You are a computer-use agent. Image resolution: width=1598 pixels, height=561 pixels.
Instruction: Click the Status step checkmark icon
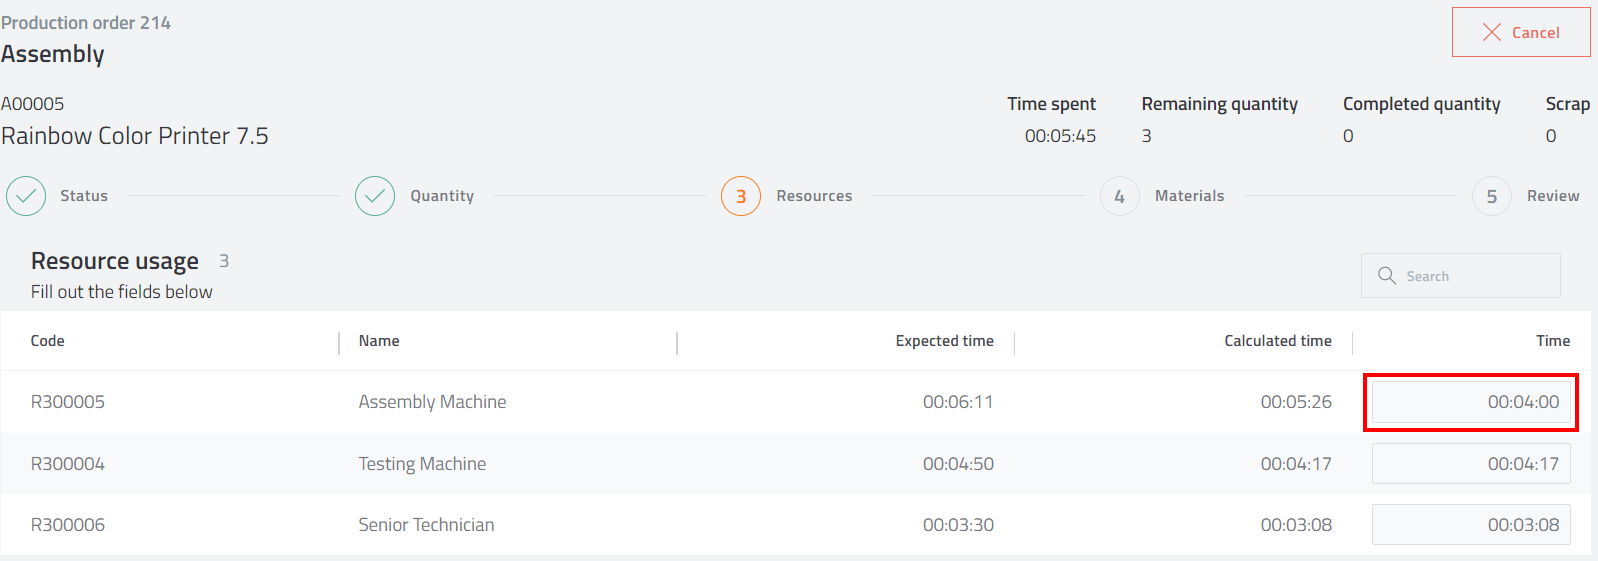click(x=26, y=196)
